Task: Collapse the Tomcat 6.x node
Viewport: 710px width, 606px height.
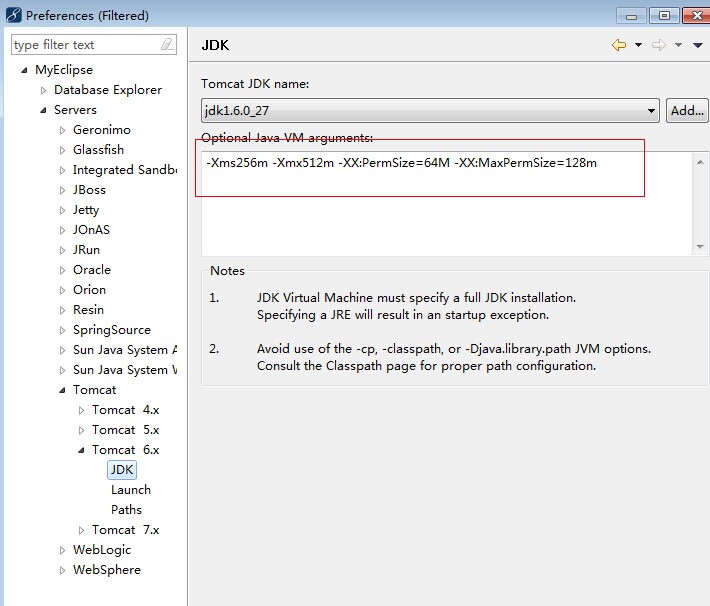Action: [x=82, y=450]
